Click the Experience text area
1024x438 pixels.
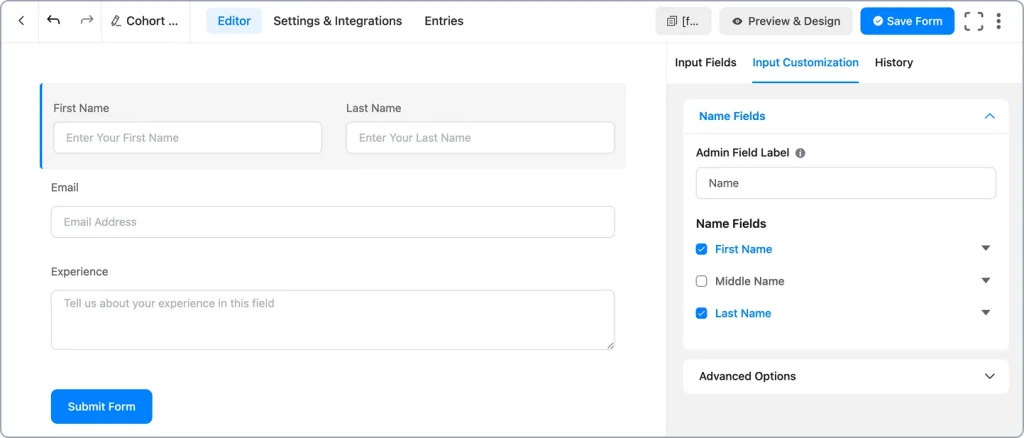tap(332, 320)
